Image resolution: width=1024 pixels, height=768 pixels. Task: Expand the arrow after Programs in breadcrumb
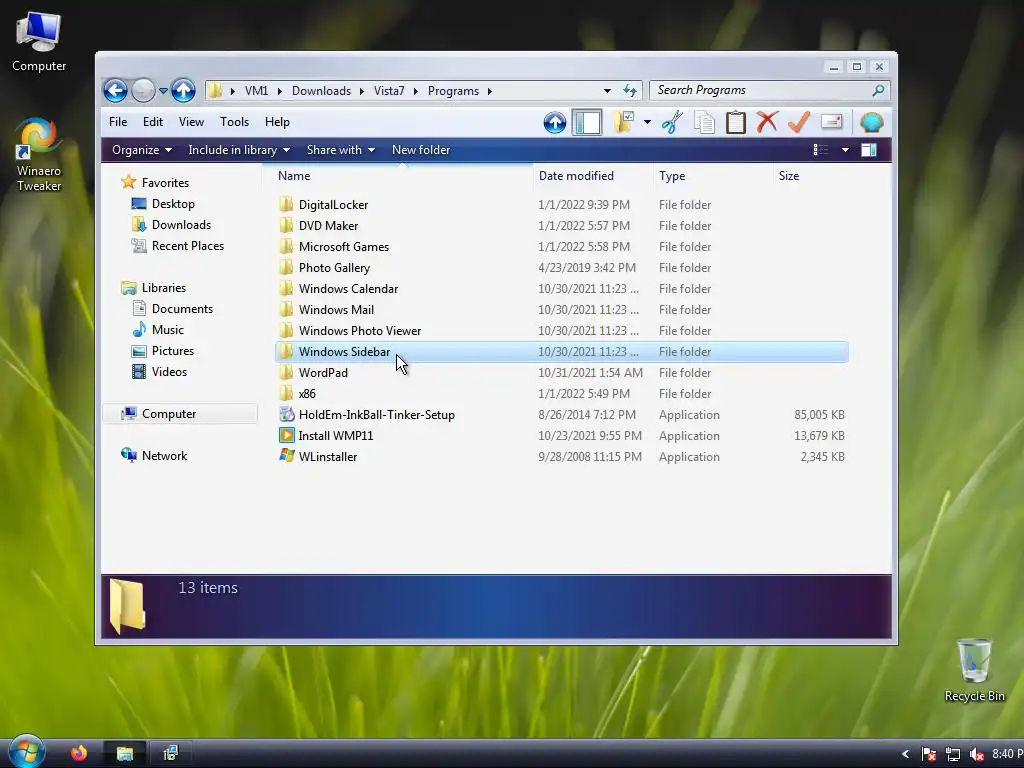pos(489,91)
